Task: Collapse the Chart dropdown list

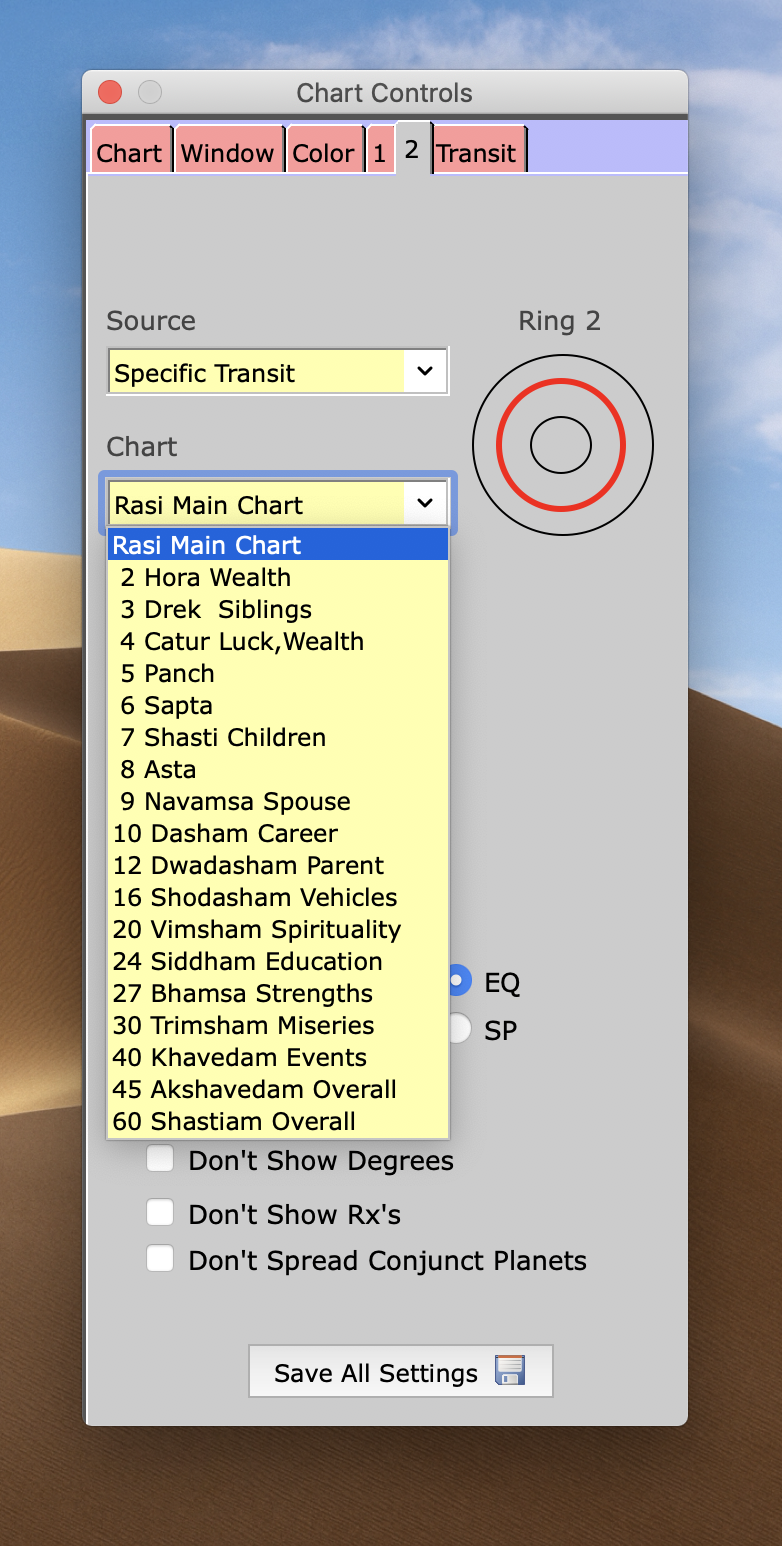Action: [425, 504]
